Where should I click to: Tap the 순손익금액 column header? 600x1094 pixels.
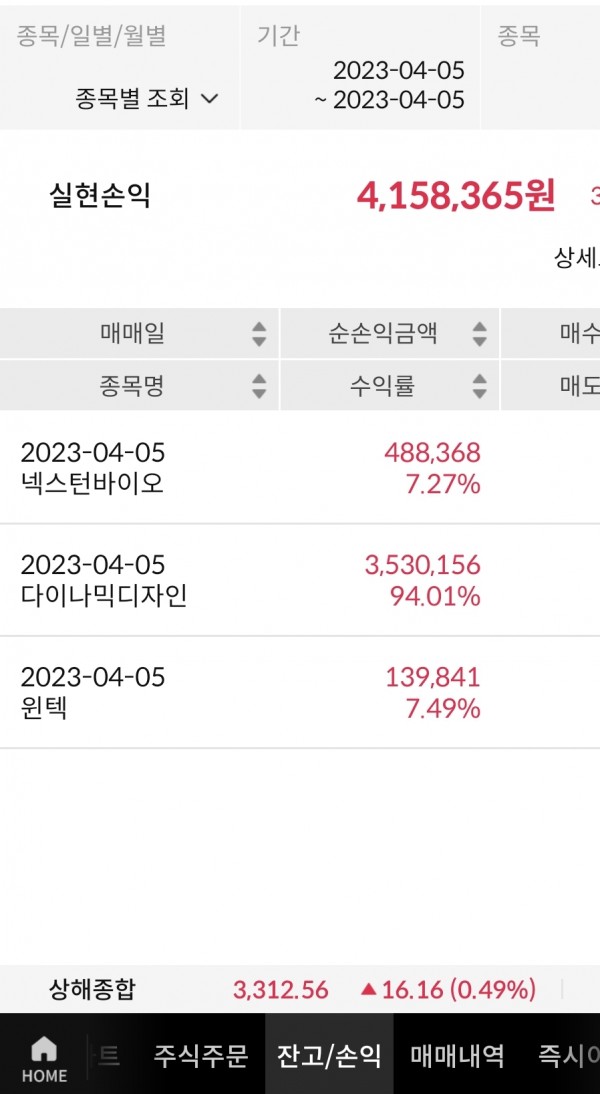(x=383, y=334)
